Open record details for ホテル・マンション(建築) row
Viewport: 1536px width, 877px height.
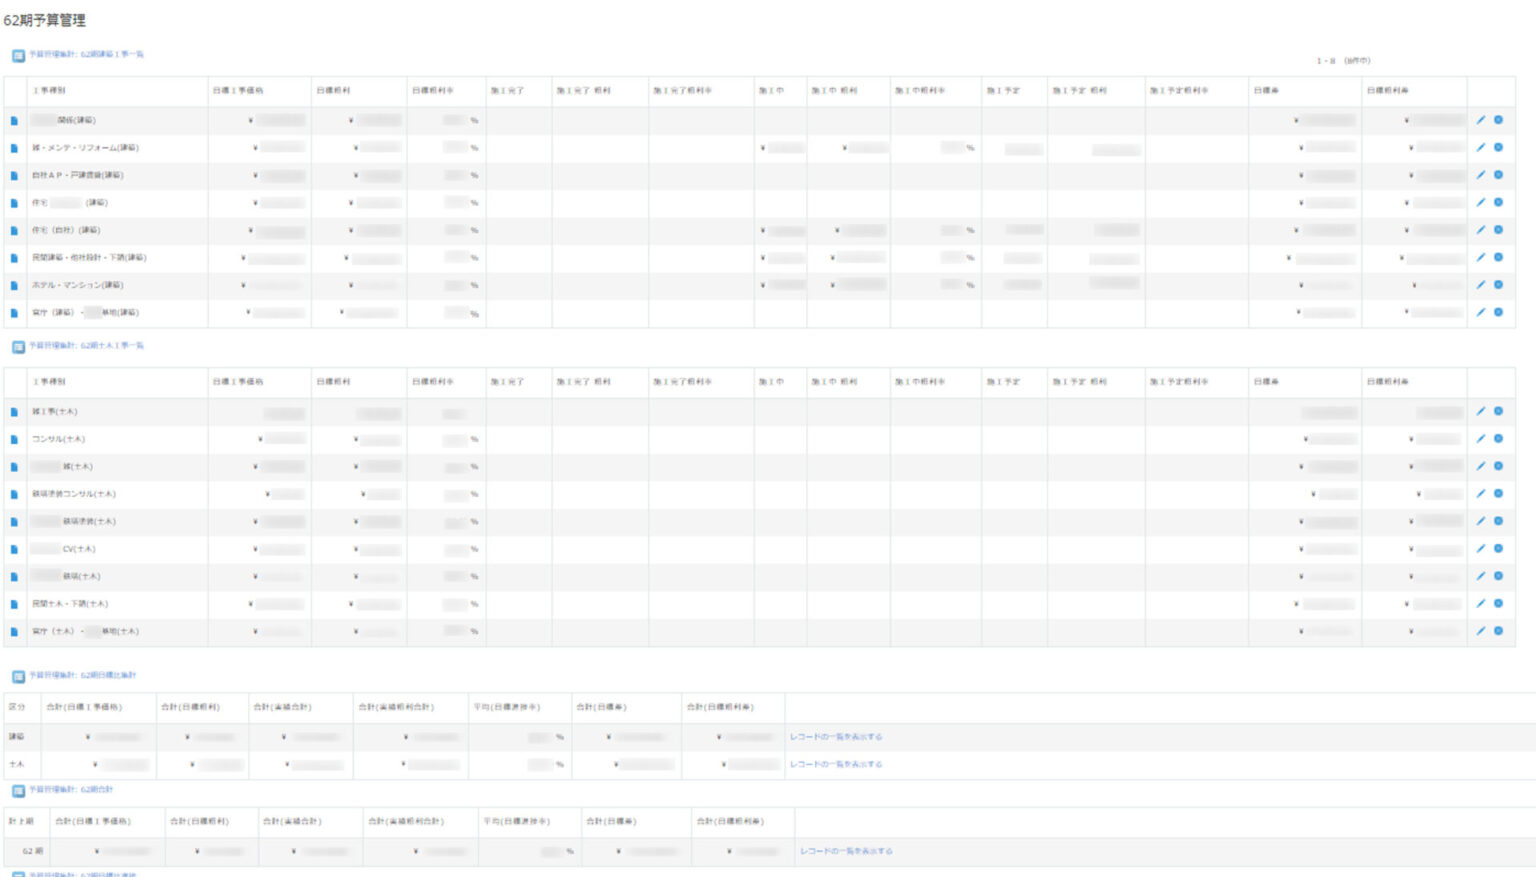(x=14, y=286)
